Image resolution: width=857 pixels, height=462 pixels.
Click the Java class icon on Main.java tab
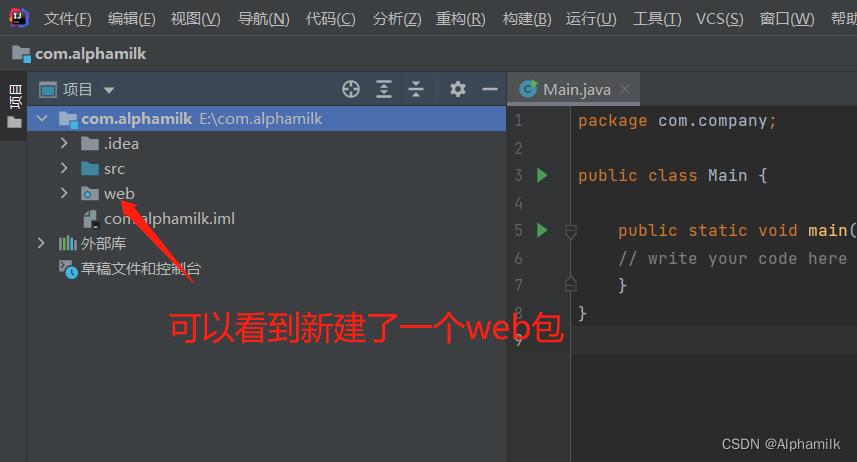528,89
